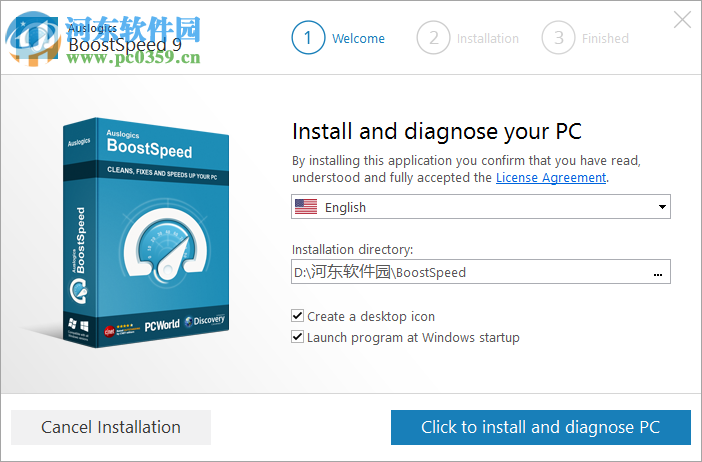Click the 'Installation directory:' label
Screen dimensions: 702x462
[x=352, y=249]
